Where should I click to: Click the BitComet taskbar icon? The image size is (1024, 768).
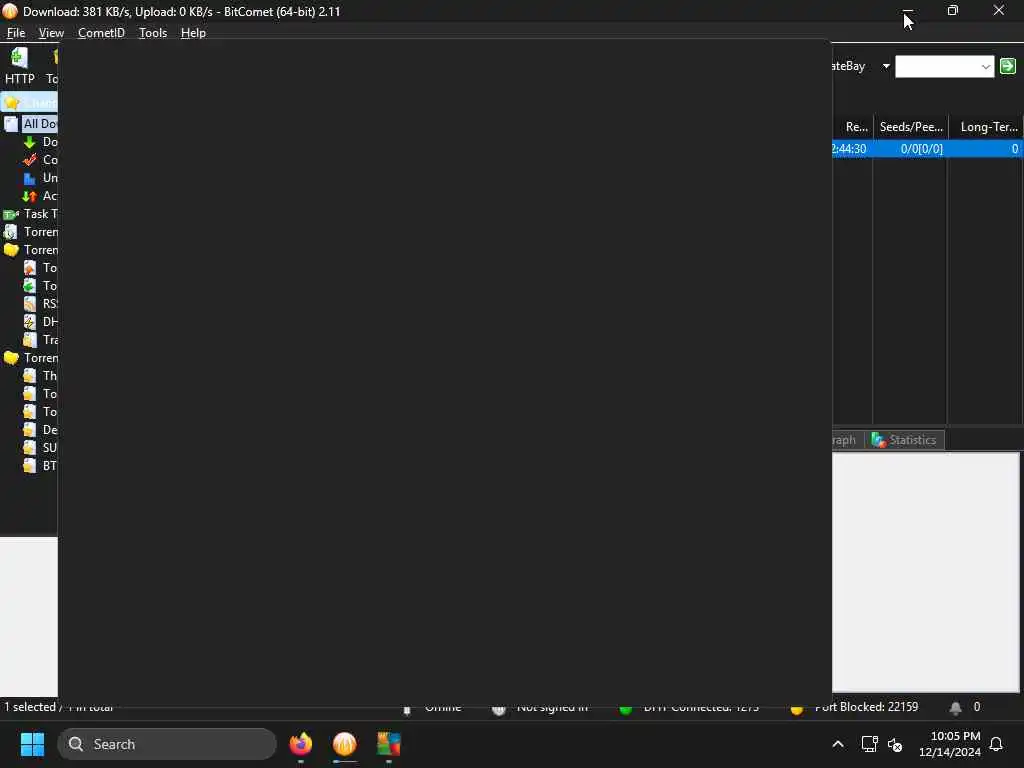(x=345, y=744)
